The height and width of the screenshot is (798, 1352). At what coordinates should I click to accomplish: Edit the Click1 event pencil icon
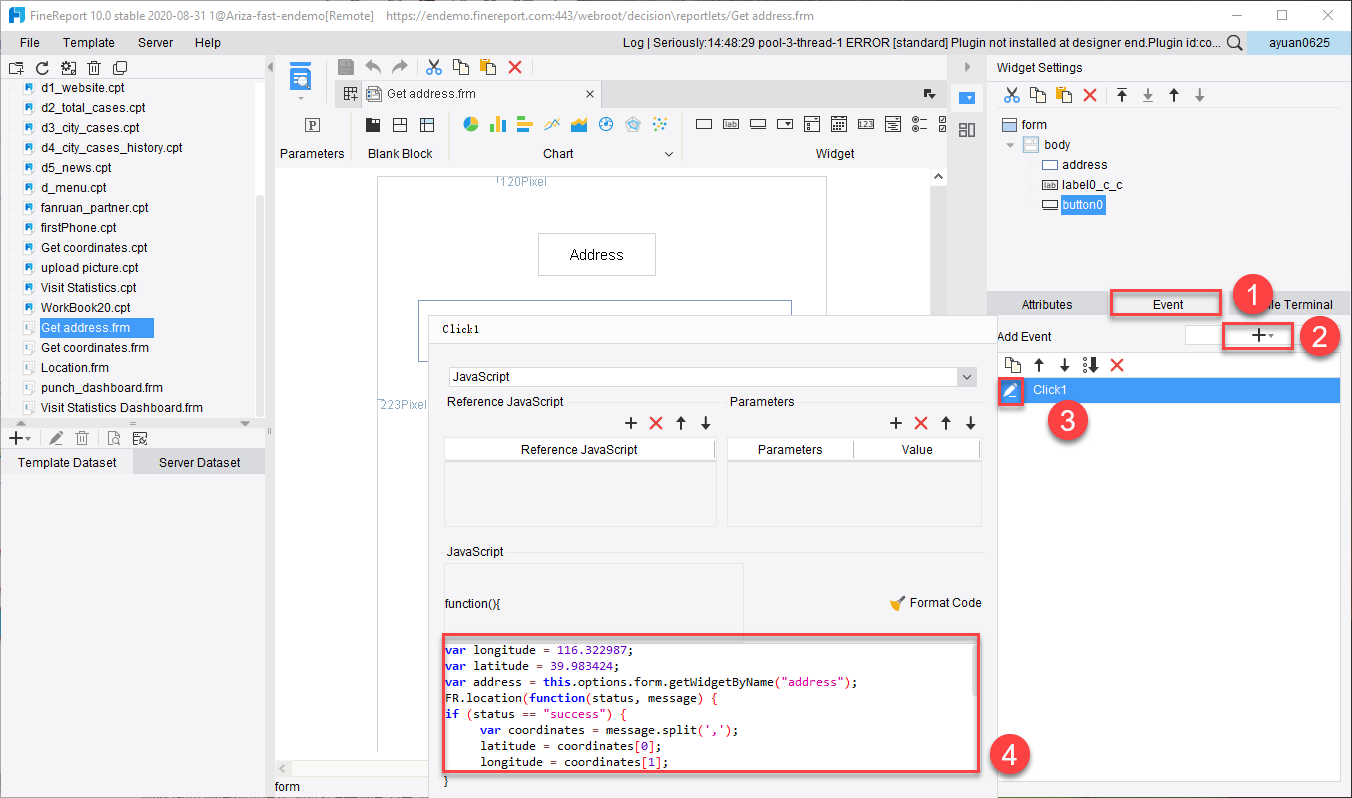(1010, 391)
